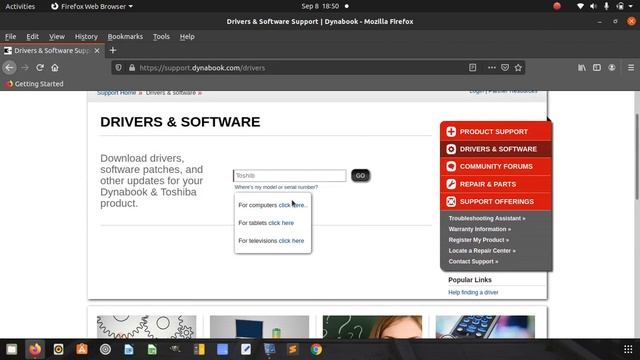Toggle reader view in address bar
This screenshot has width=640, height=360.
472,68
